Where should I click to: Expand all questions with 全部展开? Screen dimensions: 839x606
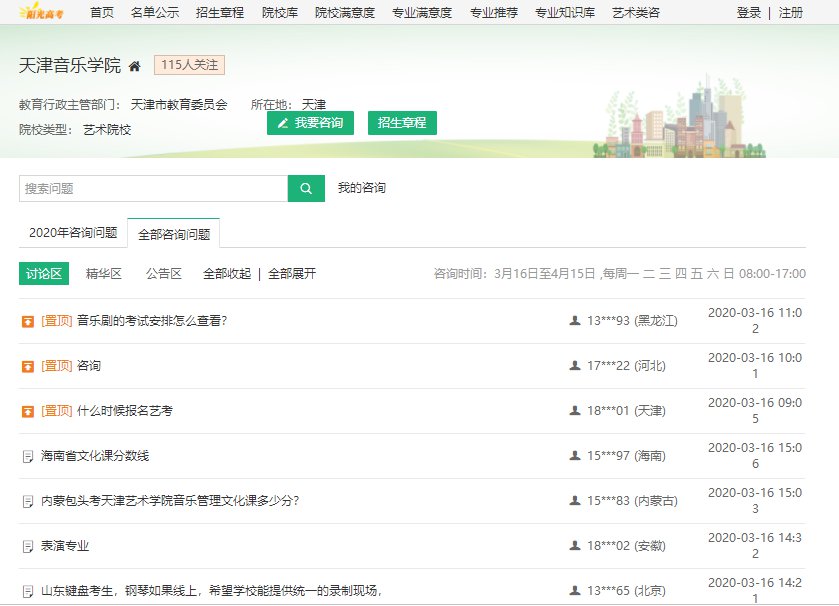click(x=292, y=273)
